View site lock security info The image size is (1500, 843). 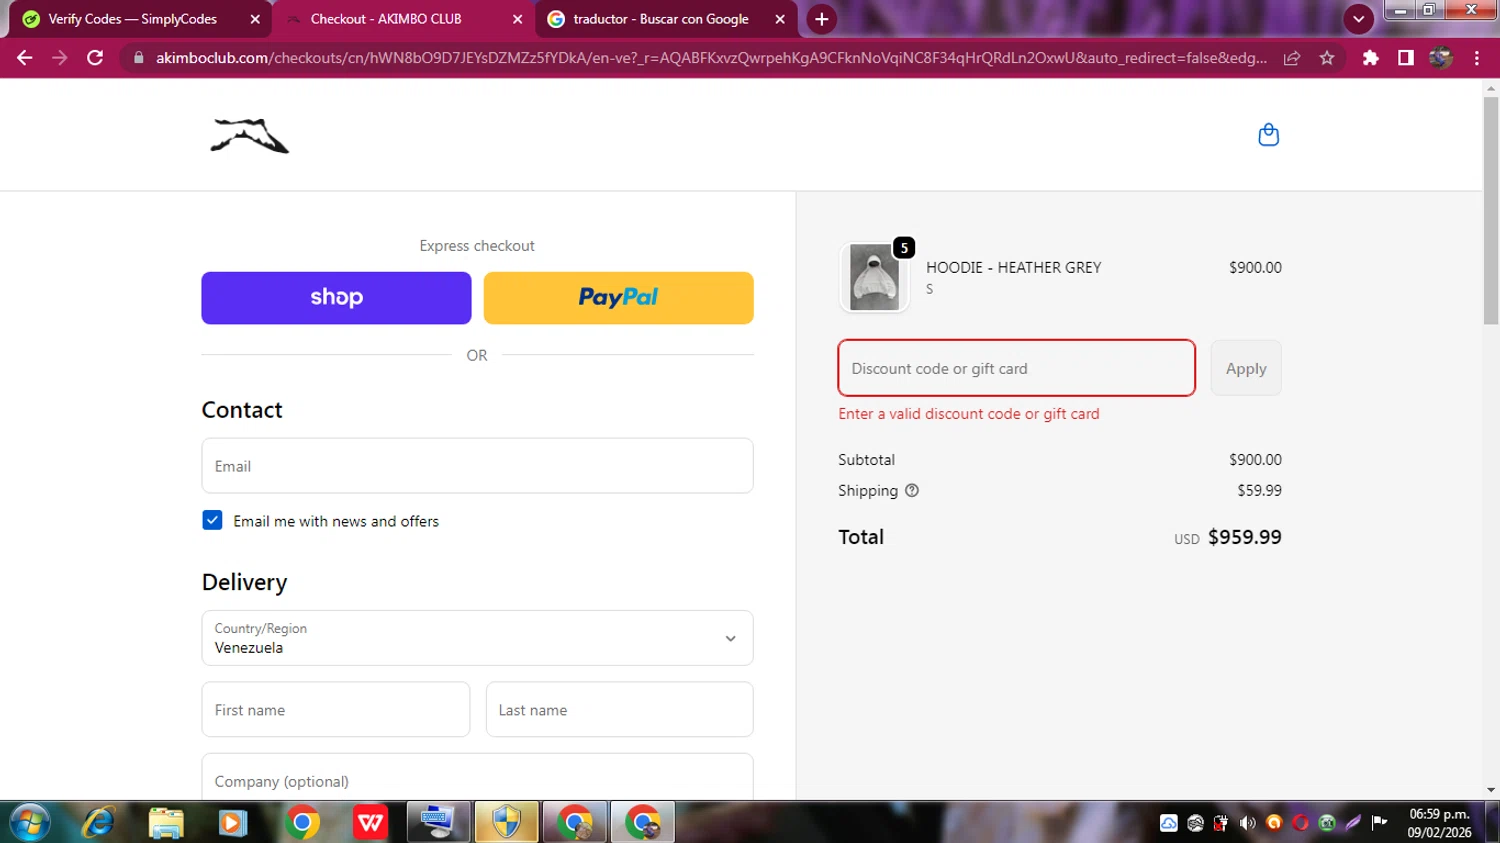(x=139, y=58)
